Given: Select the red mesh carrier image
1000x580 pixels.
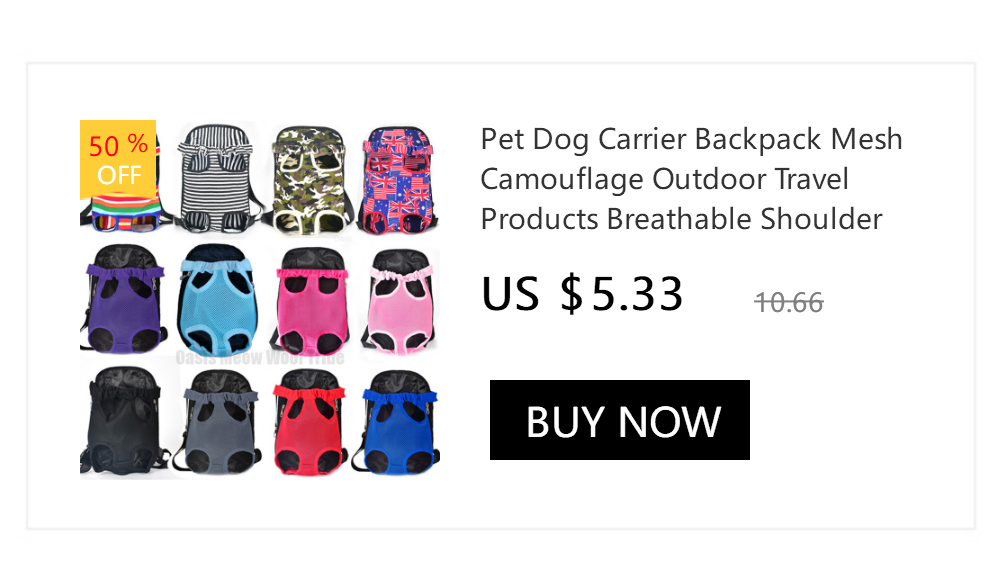Looking at the screenshot, I should (309, 421).
